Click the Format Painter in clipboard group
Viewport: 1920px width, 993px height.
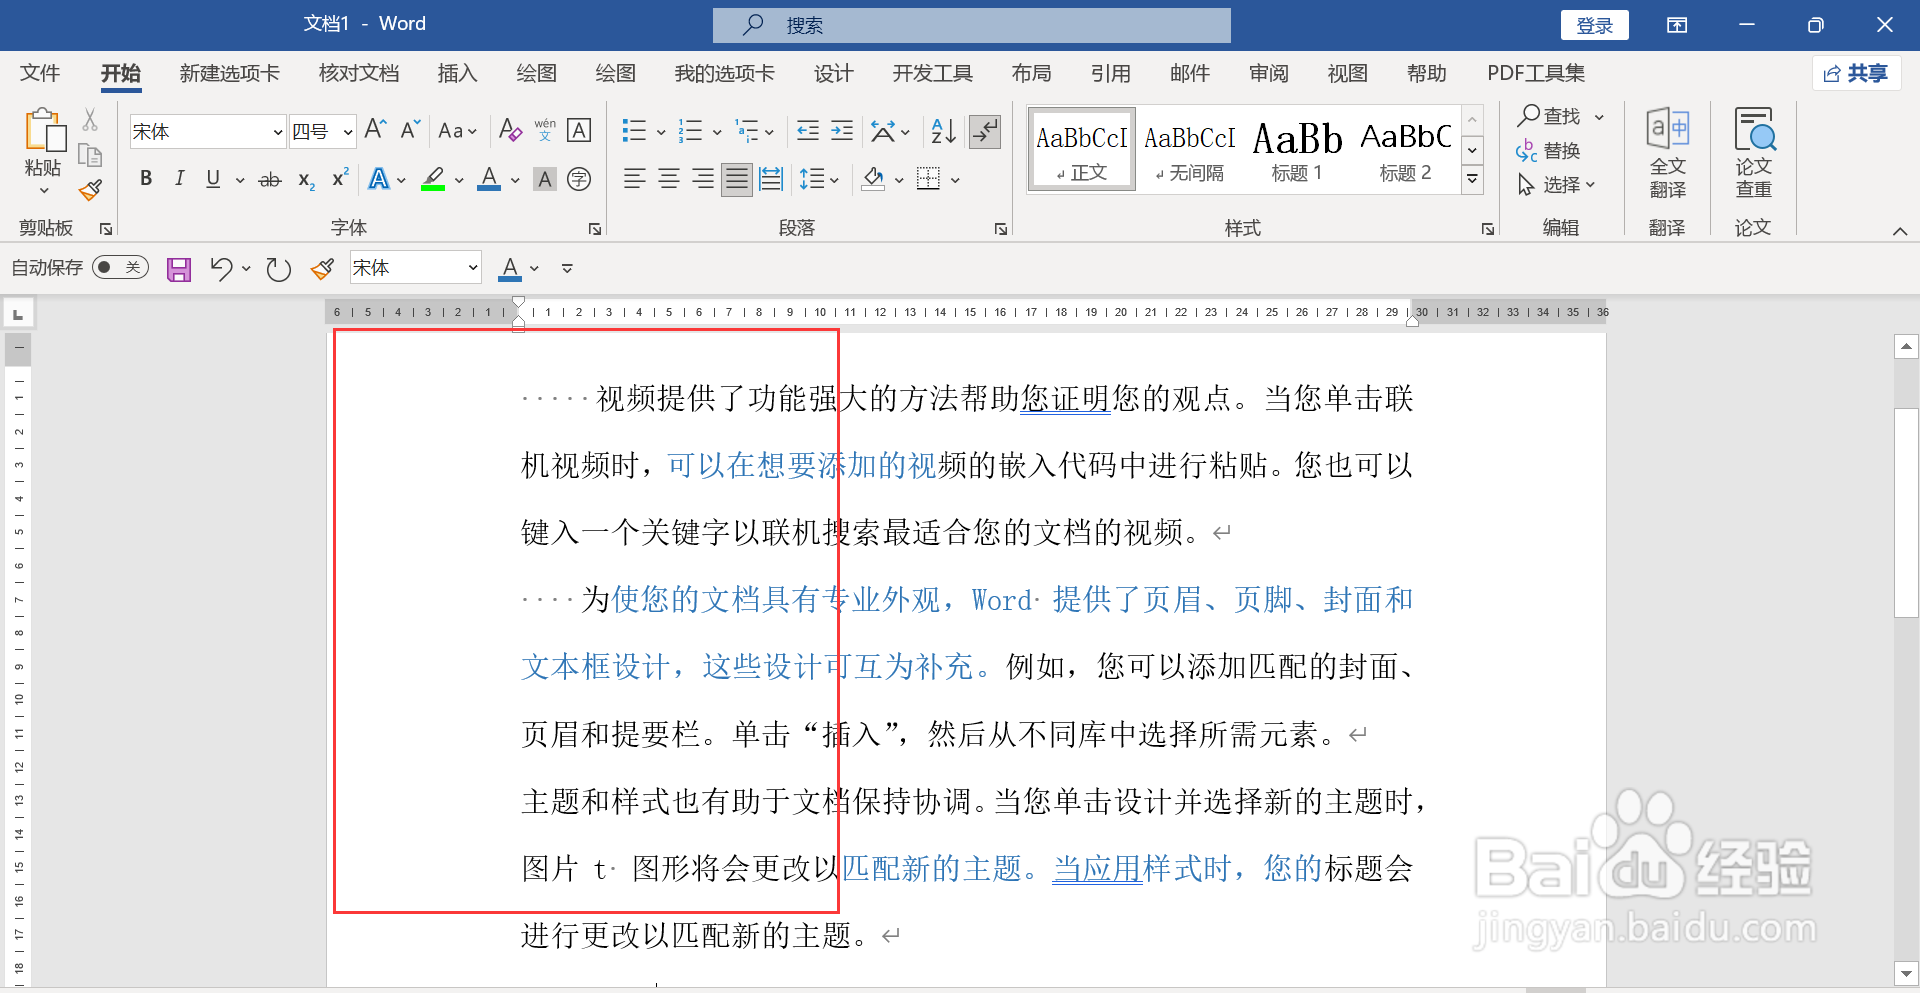[91, 190]
